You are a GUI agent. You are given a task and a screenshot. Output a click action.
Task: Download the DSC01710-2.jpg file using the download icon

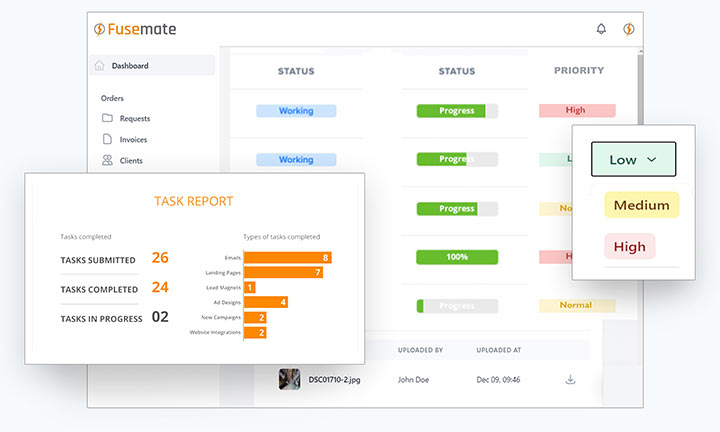pyautogui.click(x=571, y=379)
